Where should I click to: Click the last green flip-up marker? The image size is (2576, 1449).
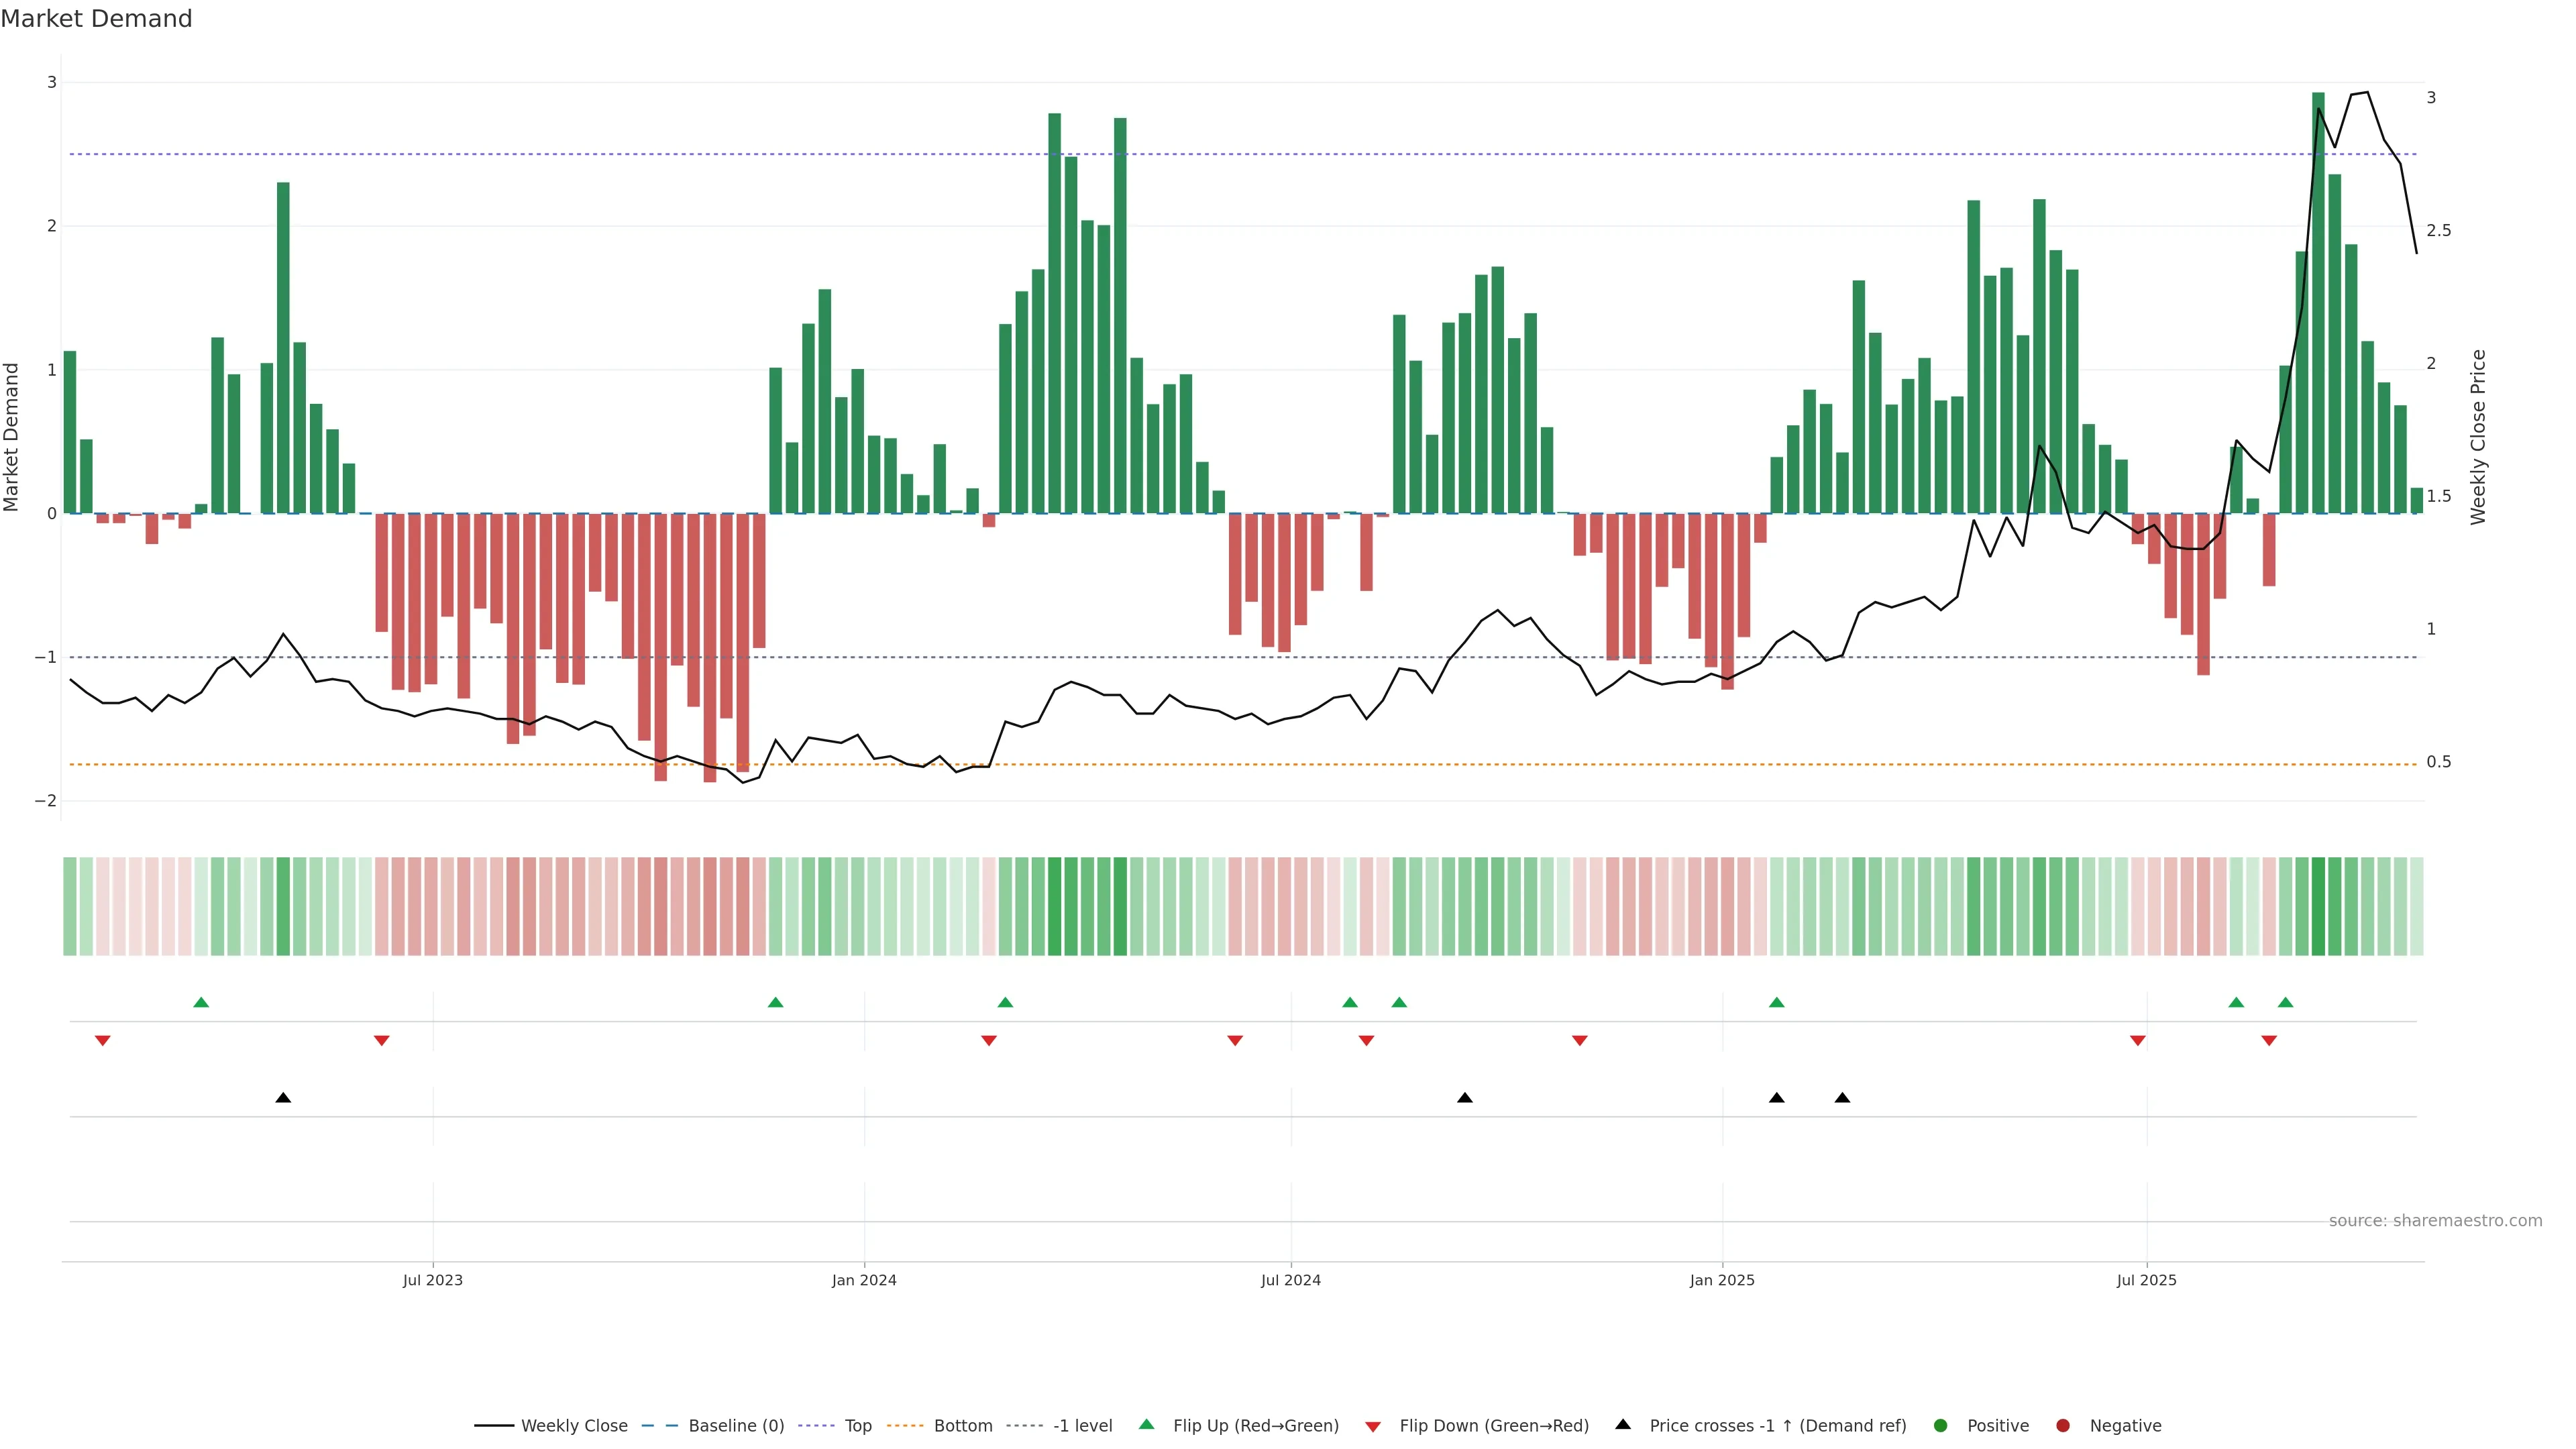pos(2285,1002)
